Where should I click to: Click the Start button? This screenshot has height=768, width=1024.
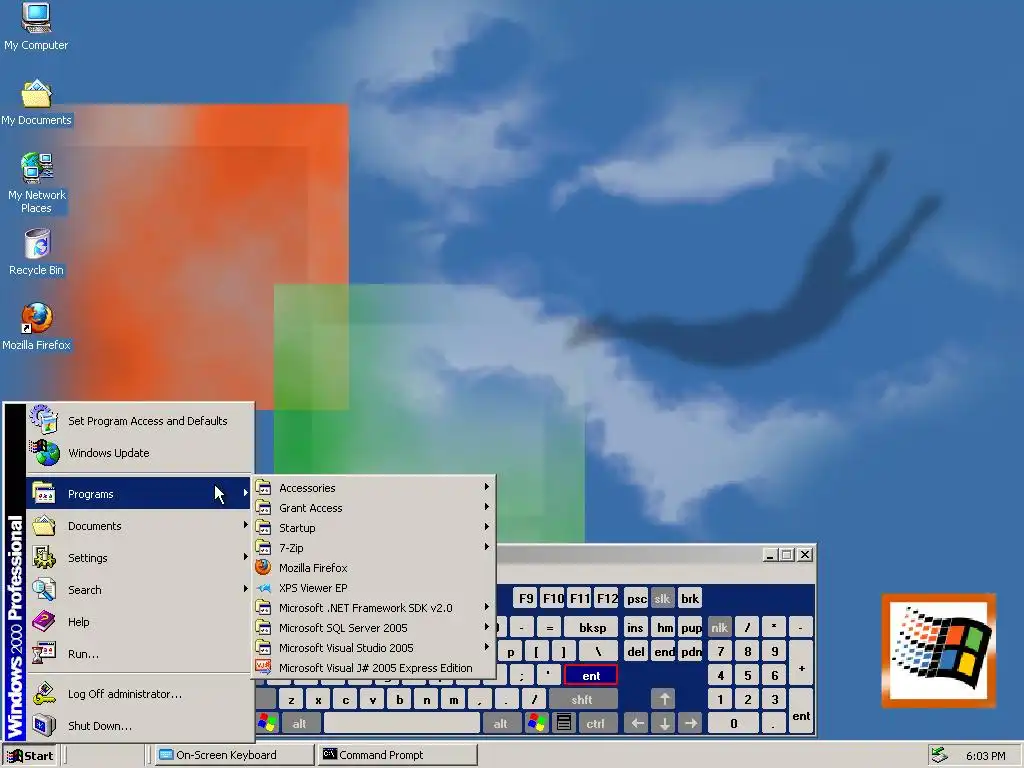[x=30, y=756]
